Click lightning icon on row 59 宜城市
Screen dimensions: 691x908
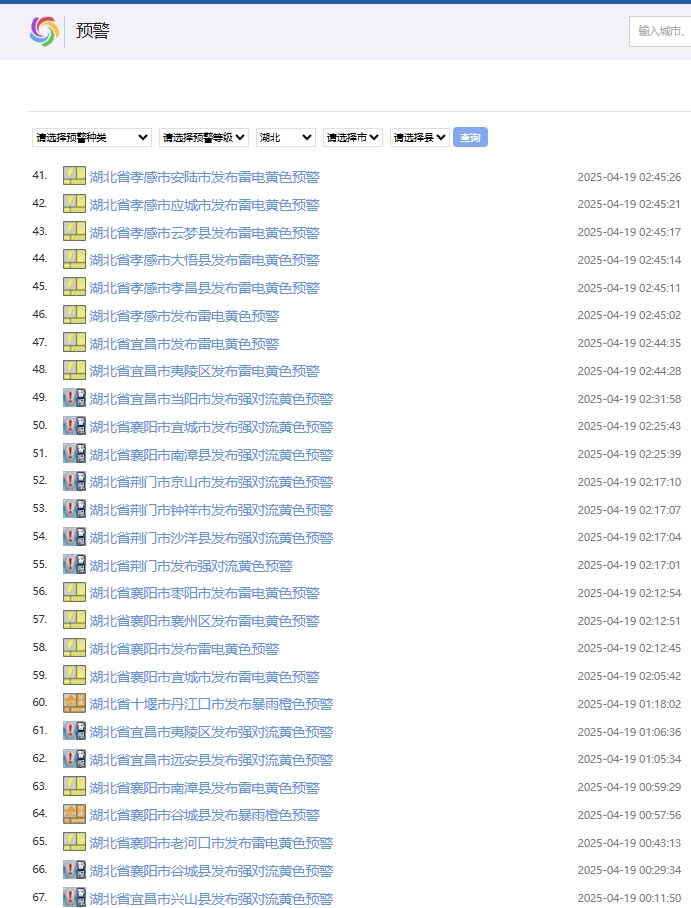(x=74, y=676)
